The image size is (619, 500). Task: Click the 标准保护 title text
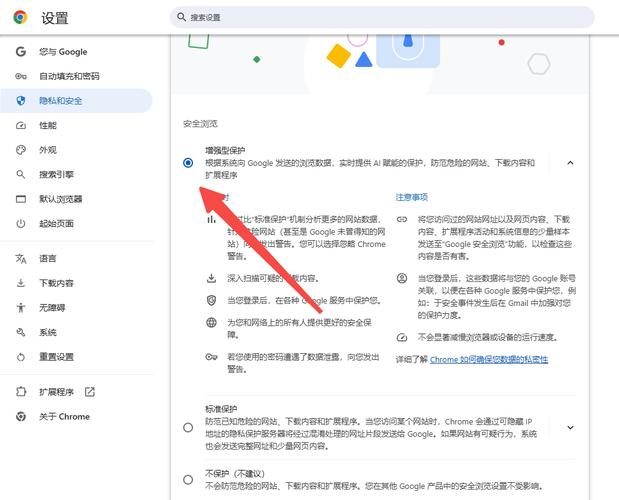point(221,409)
